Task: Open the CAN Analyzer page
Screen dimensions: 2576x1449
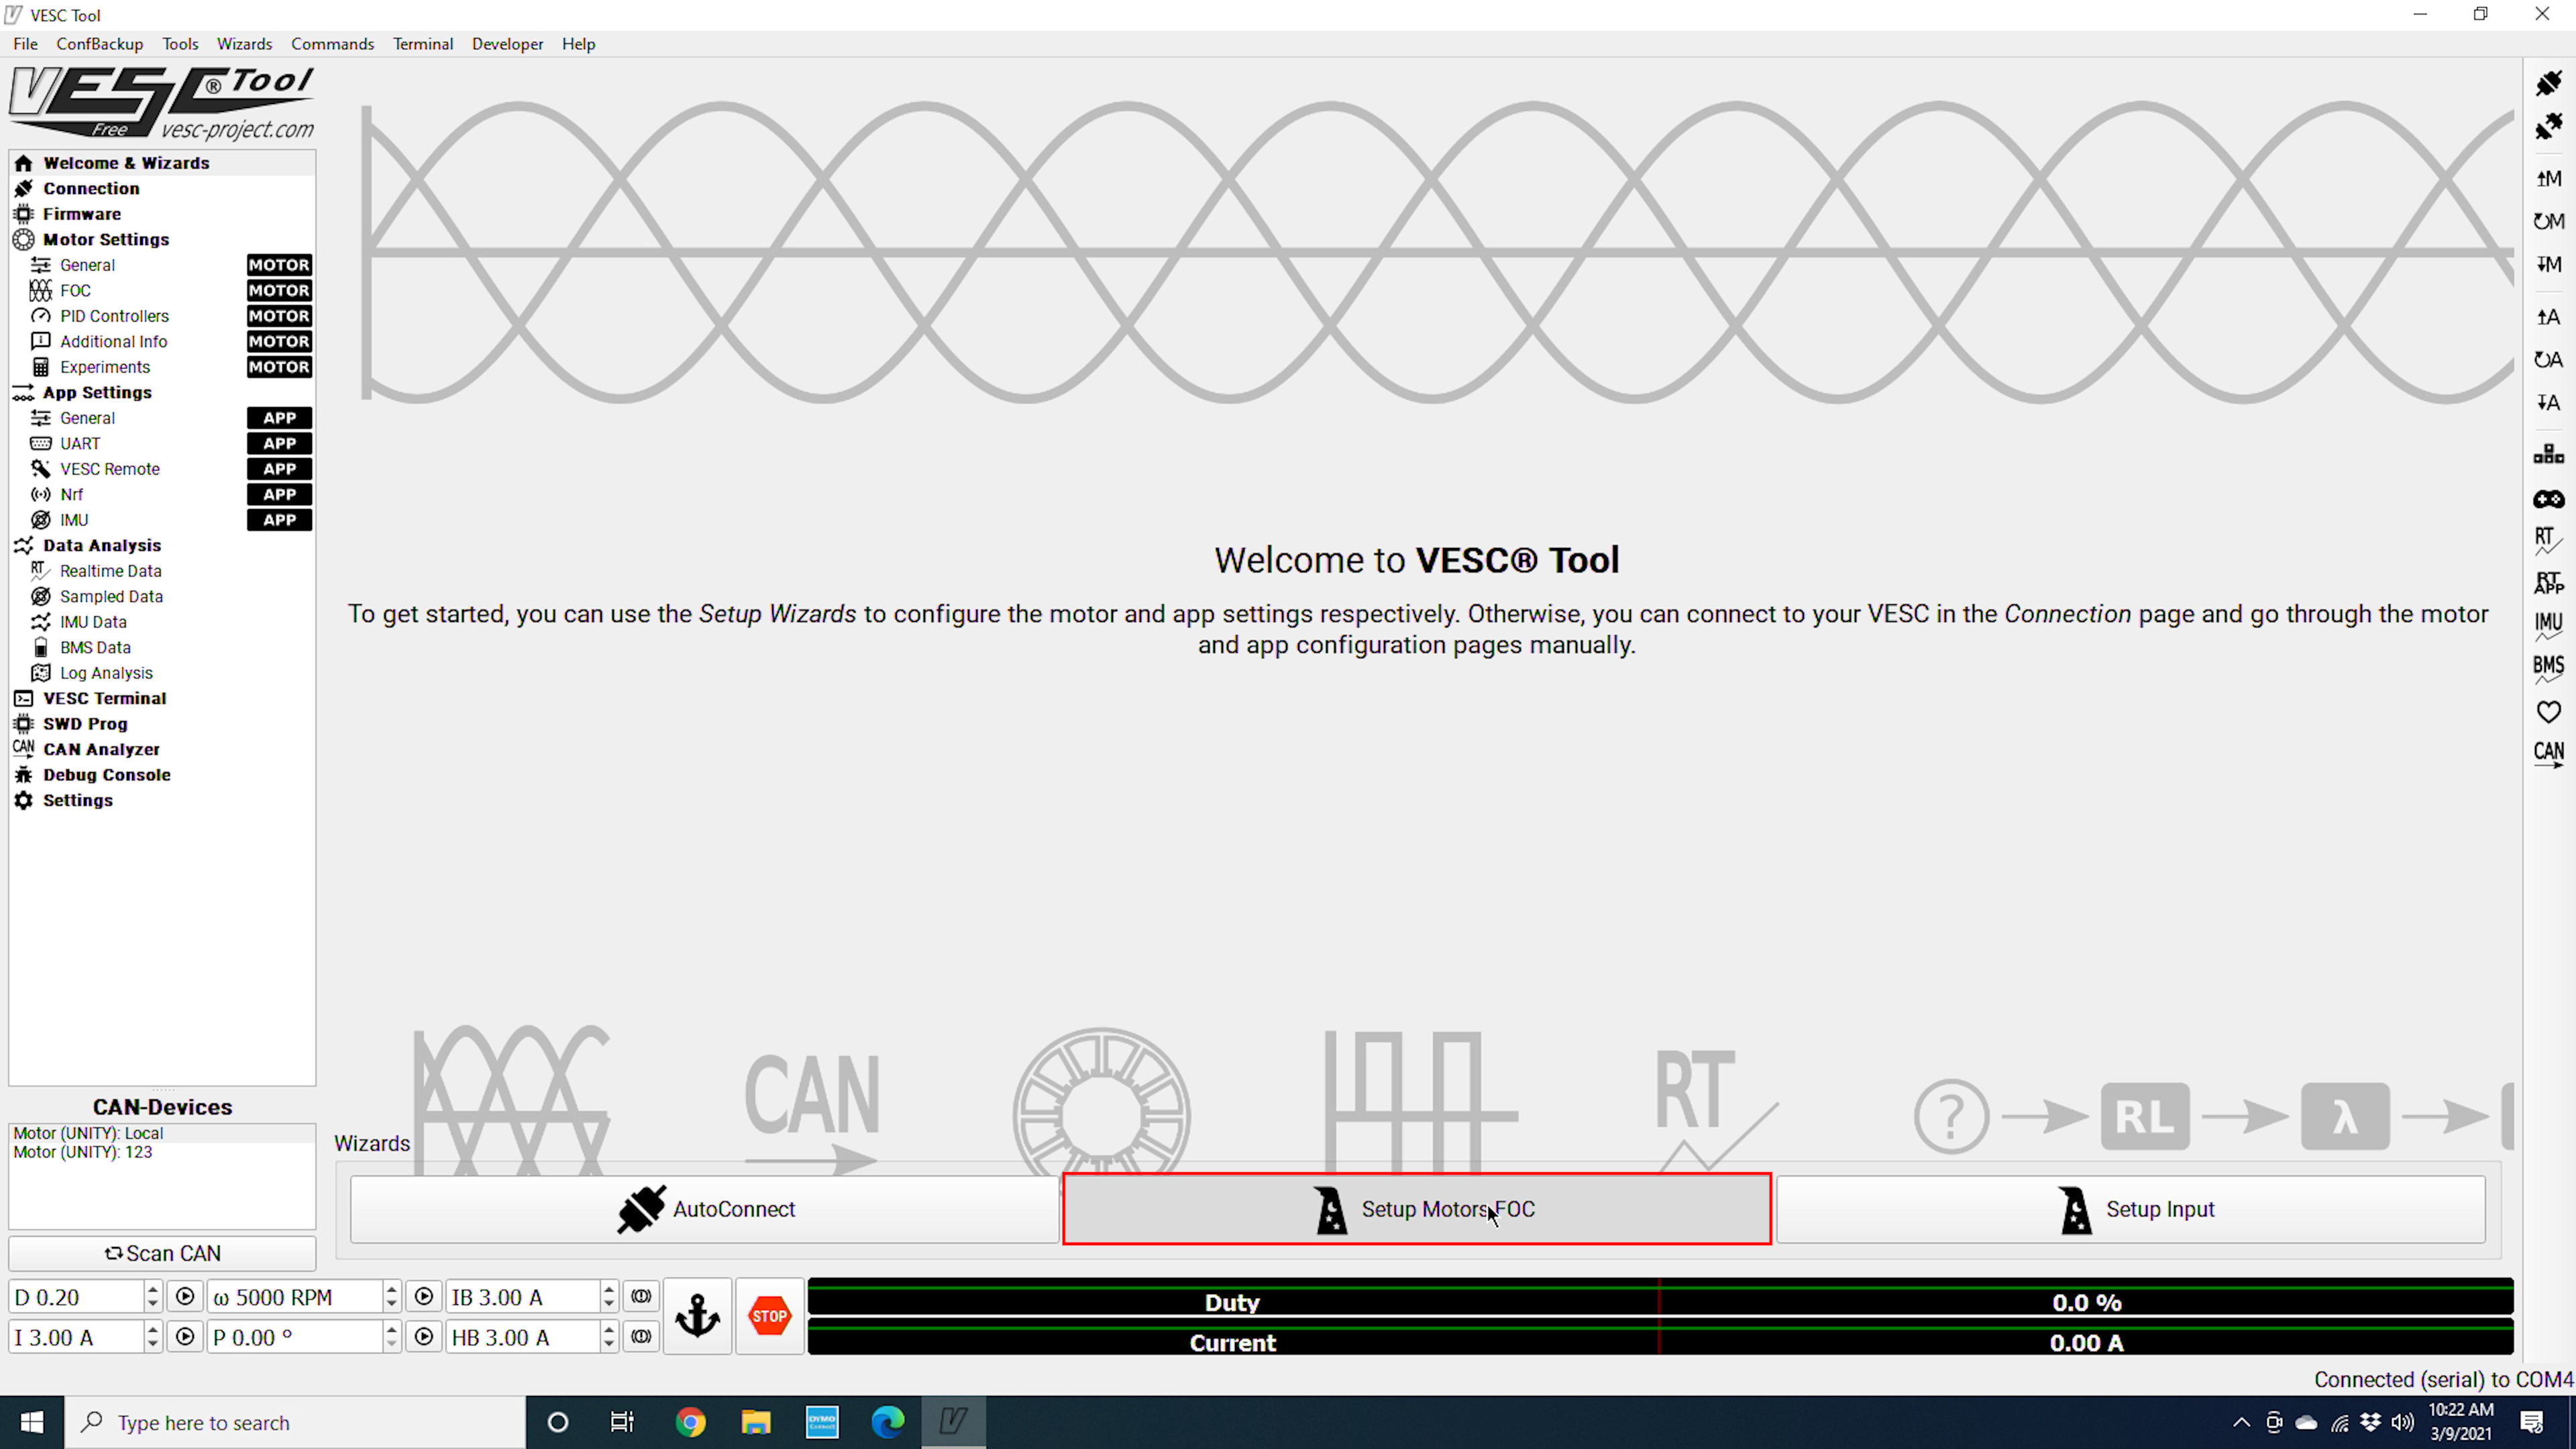Action: click(x=162, y=749)
